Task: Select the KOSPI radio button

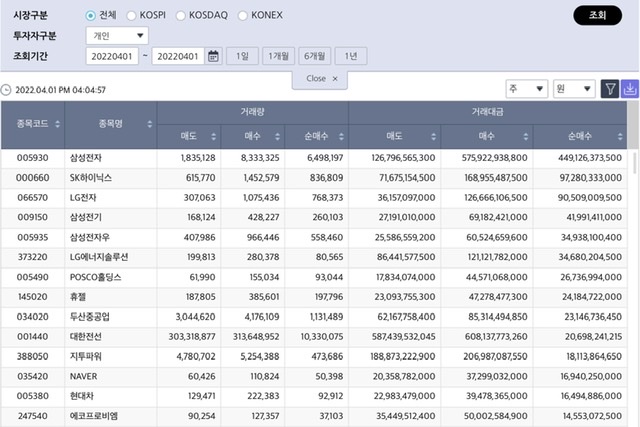Action: pos(133,16)
